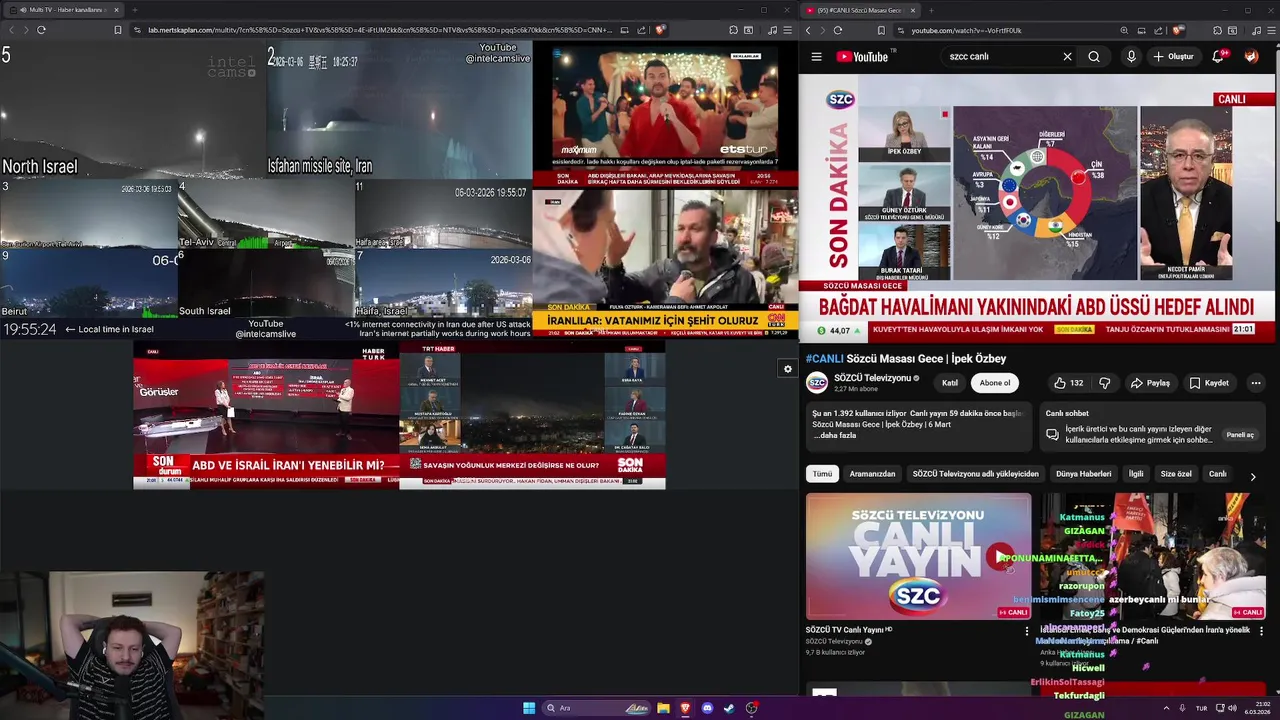Viewport: 1280px width, 720px height.
Task: Switch to the Multi TV - Haber kanalları tab
Action: pos(65,10)
